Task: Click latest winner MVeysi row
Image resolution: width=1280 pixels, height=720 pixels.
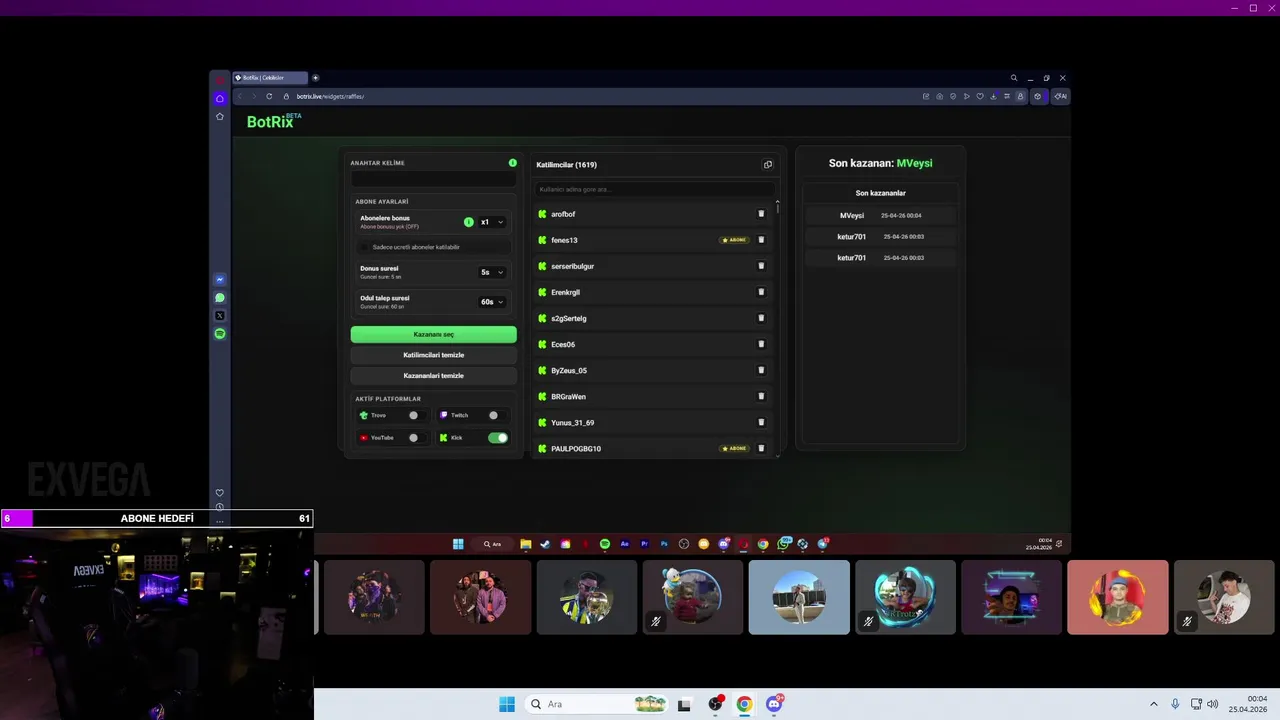Action: click(880, 216)
